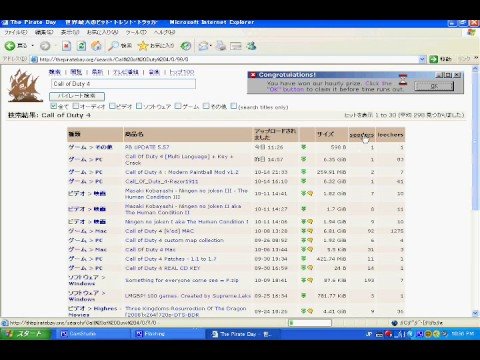Click the Pirate Bay ship logo

25,85
